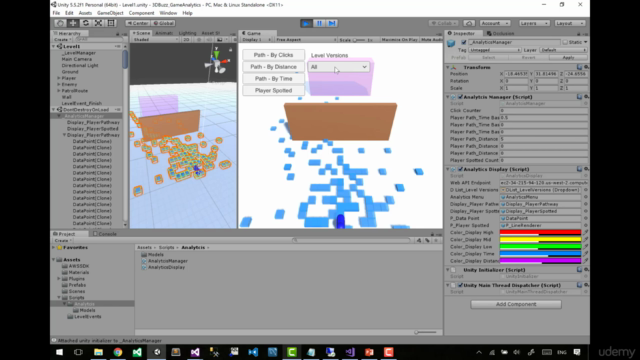Screen dimensions: 640x360
Task: Toggle the Global orientation button
Action: click(163, 23)
